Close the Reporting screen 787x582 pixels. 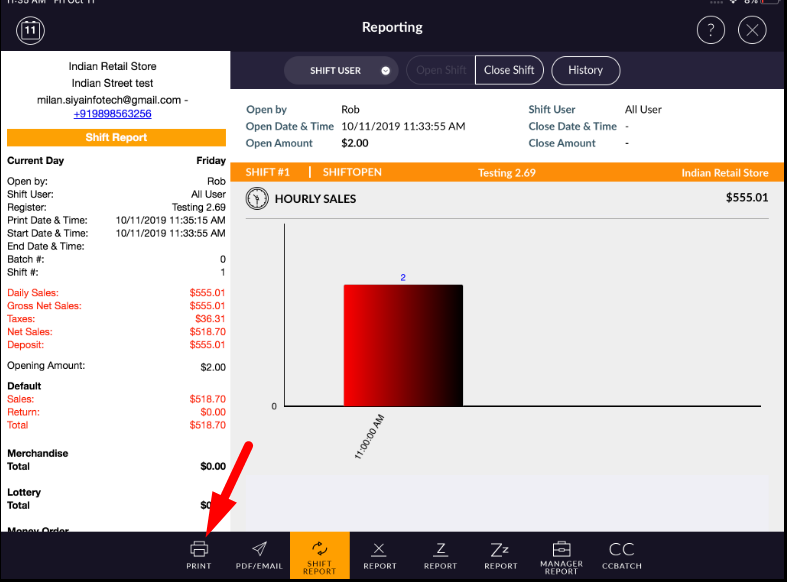point(752,30)
